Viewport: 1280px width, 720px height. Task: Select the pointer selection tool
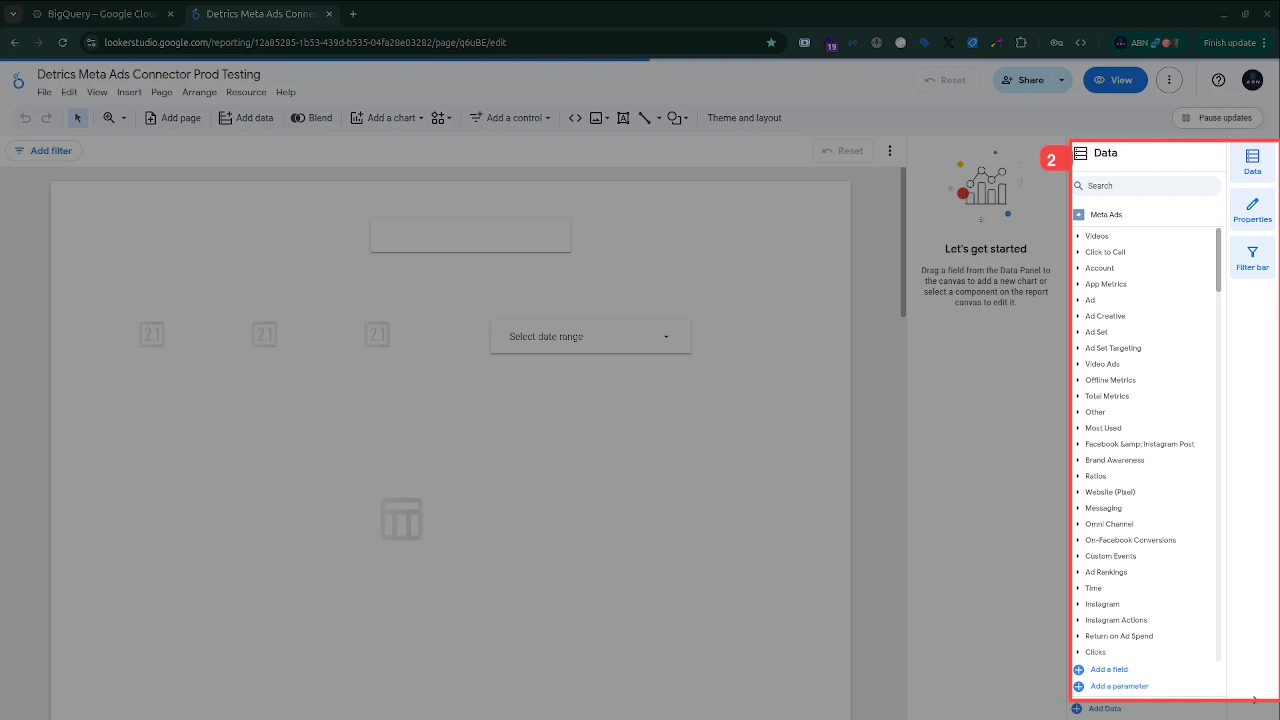(x=78, y=117)
